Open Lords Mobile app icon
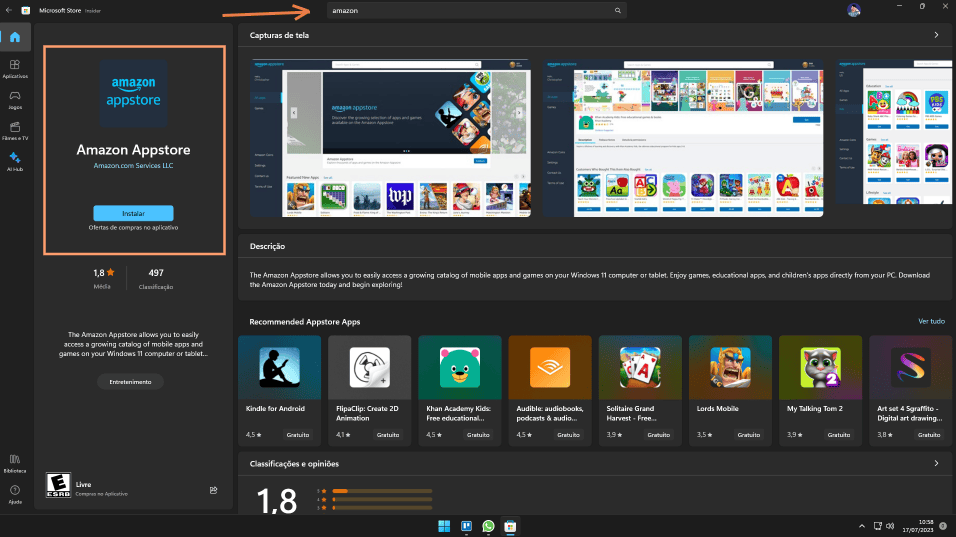The height and width of the screenshot is (537, 956). tap(730, 368)
